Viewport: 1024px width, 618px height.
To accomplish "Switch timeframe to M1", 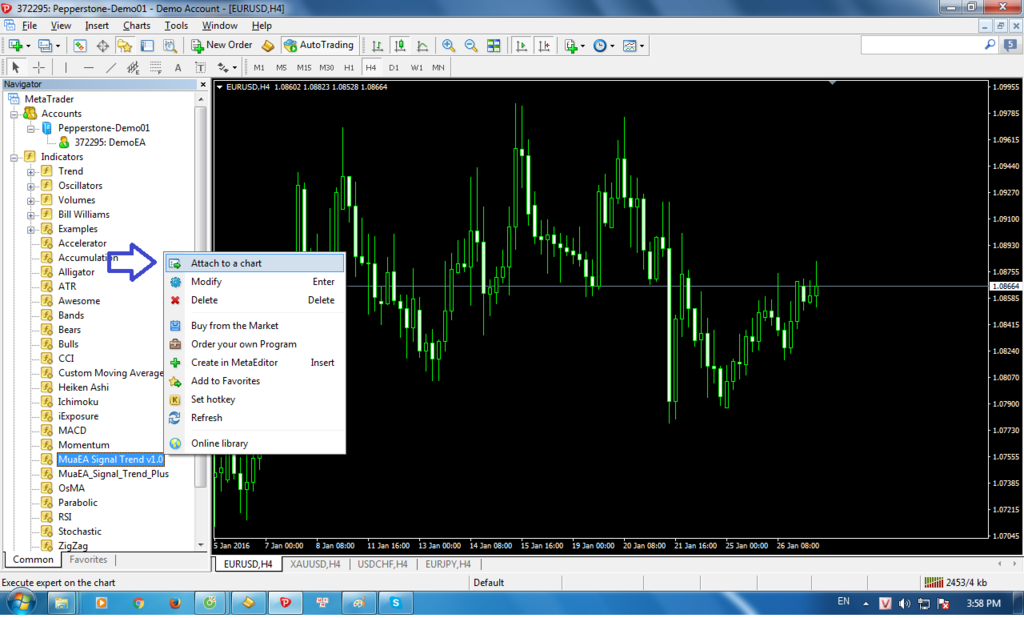I will [x=259, y=67].
